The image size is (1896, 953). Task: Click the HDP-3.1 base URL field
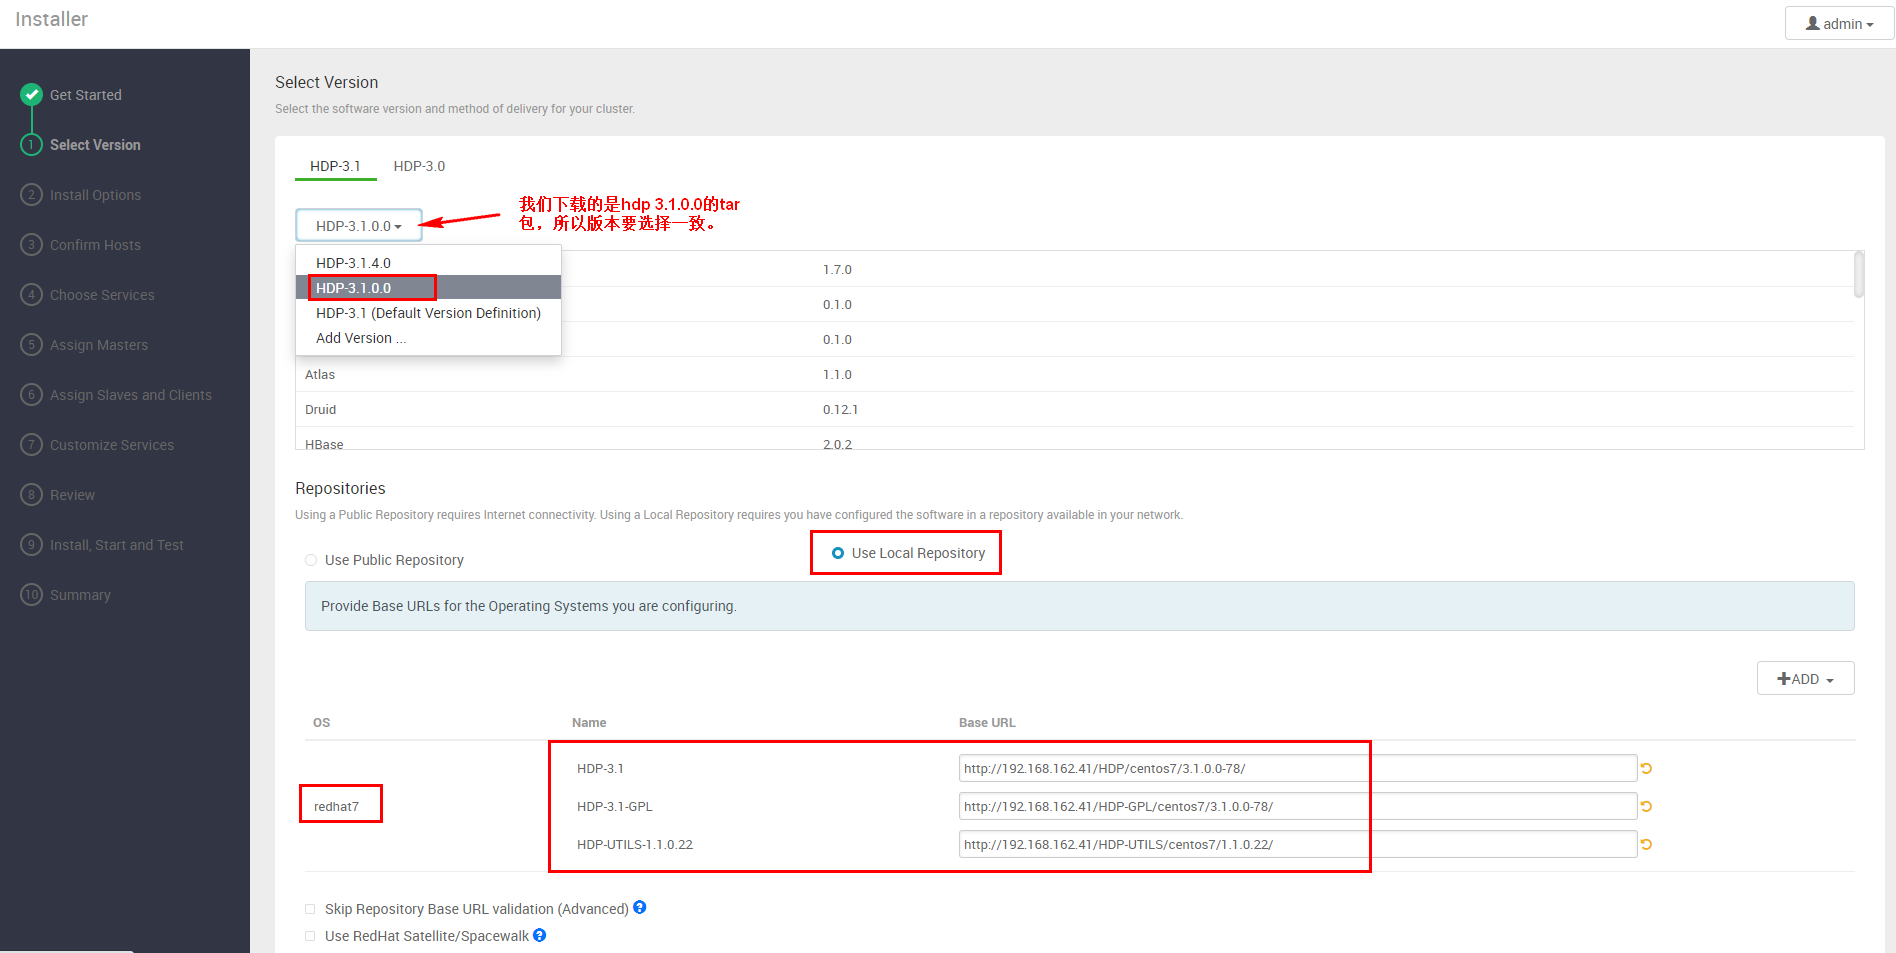pyautogui.click(x=1297, y=768)
